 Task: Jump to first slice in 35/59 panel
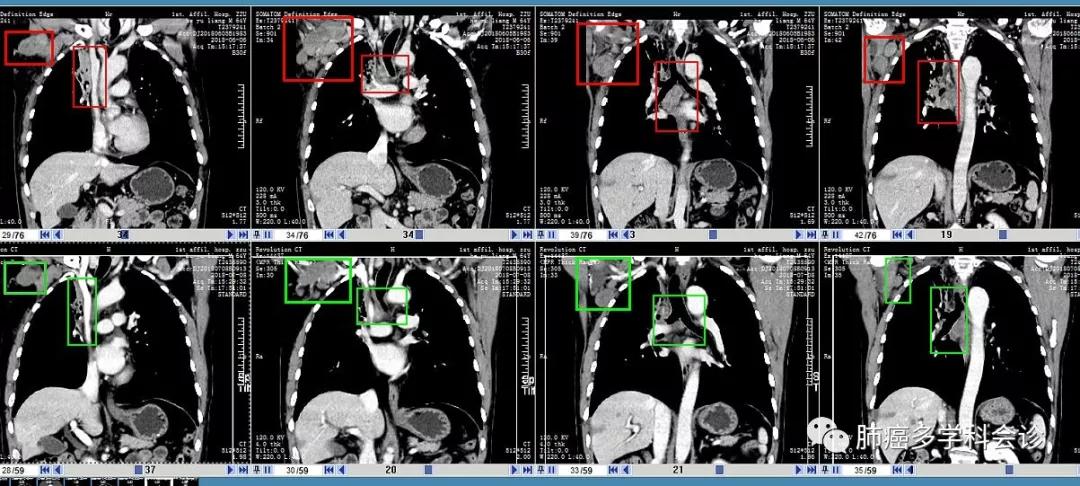pos(897,470)
